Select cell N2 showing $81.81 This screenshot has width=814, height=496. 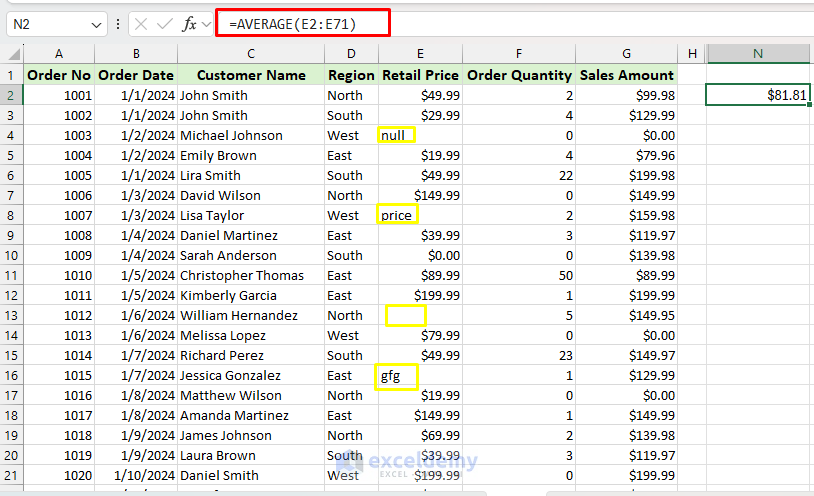pyautogui.click(x=760, y=95)
